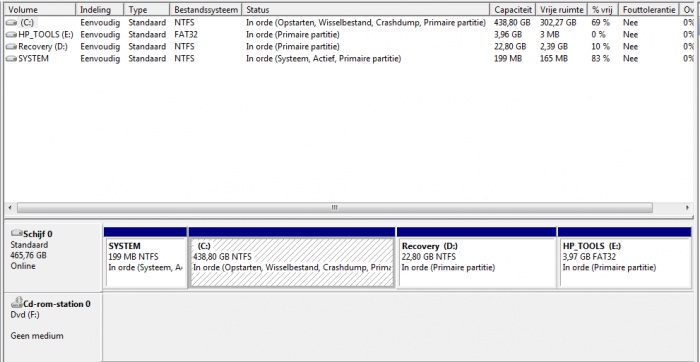Screen dimensions: 700x362
Task: Click the 0 % free cell of HP_TOOLS
Action: (599, 34)
